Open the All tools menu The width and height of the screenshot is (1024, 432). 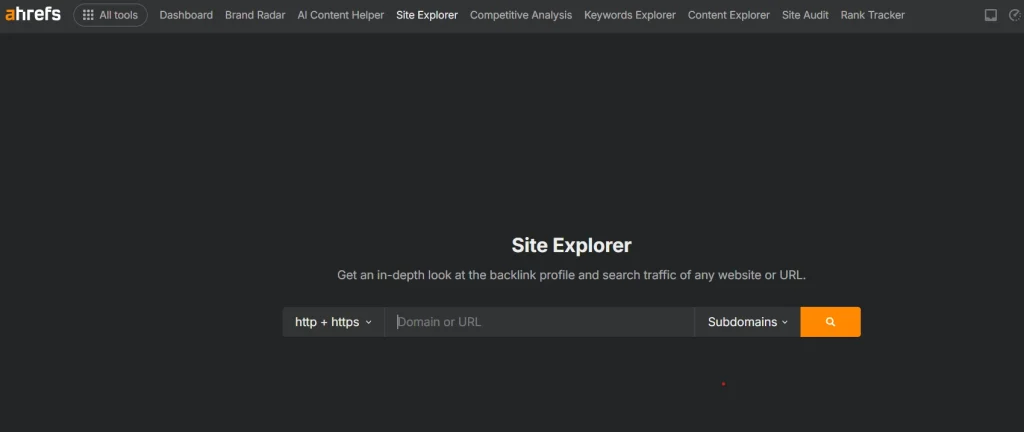point(110,15)
